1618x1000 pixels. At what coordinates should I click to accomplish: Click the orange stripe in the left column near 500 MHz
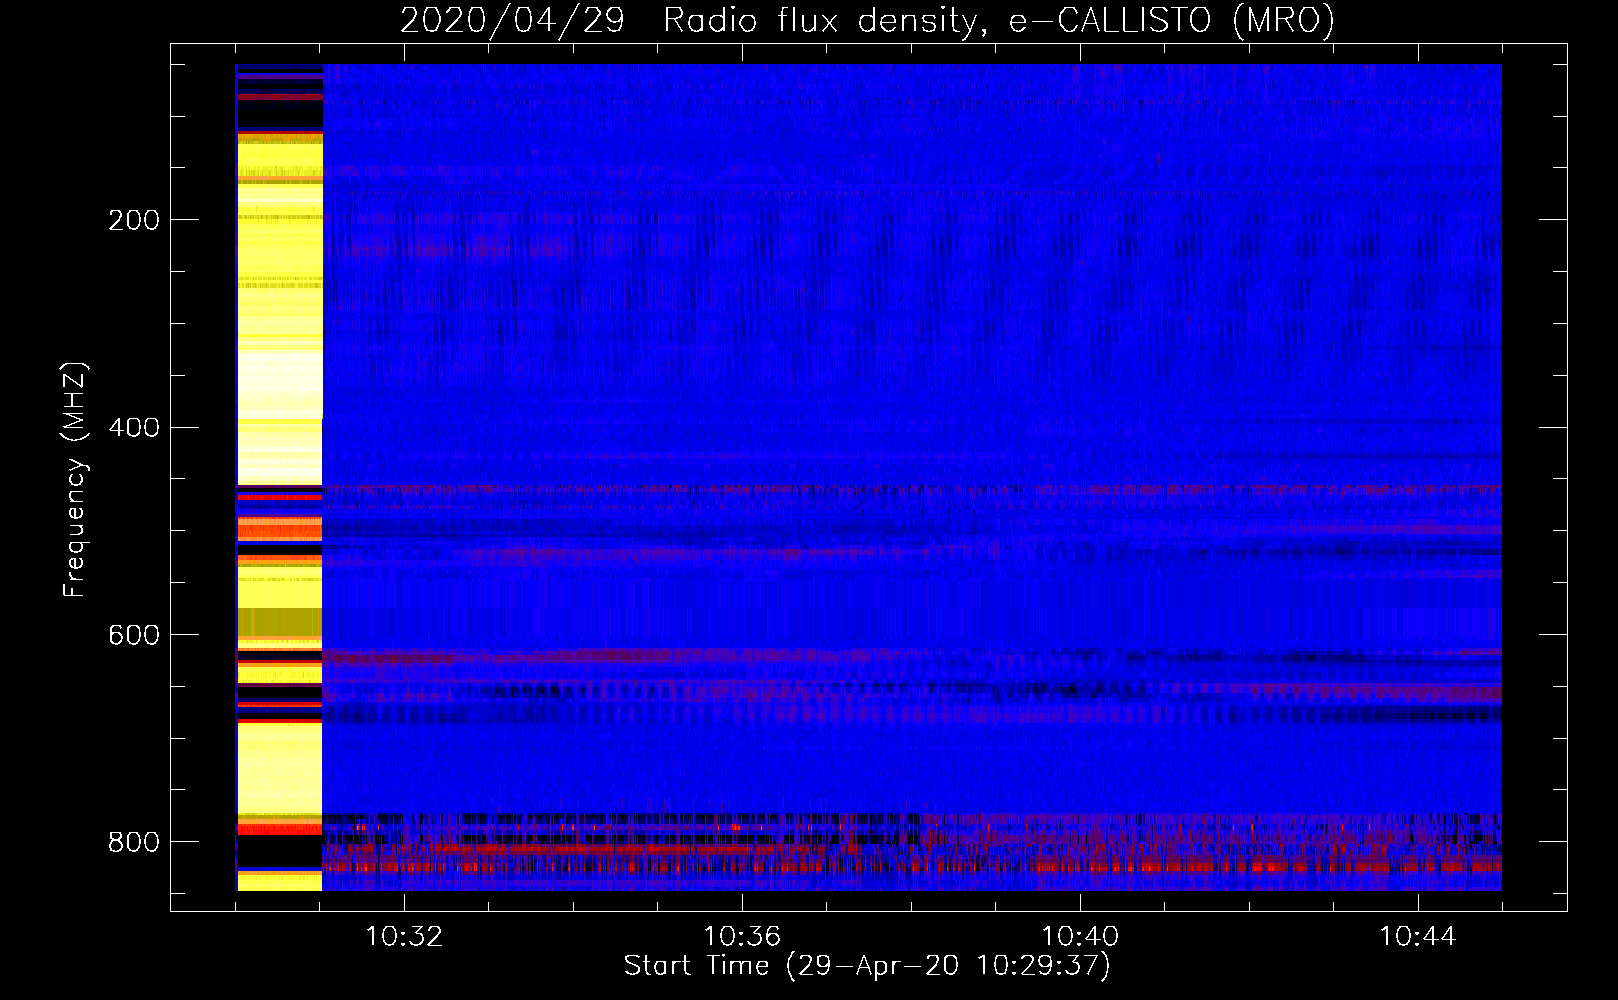(x=280, y=529)
